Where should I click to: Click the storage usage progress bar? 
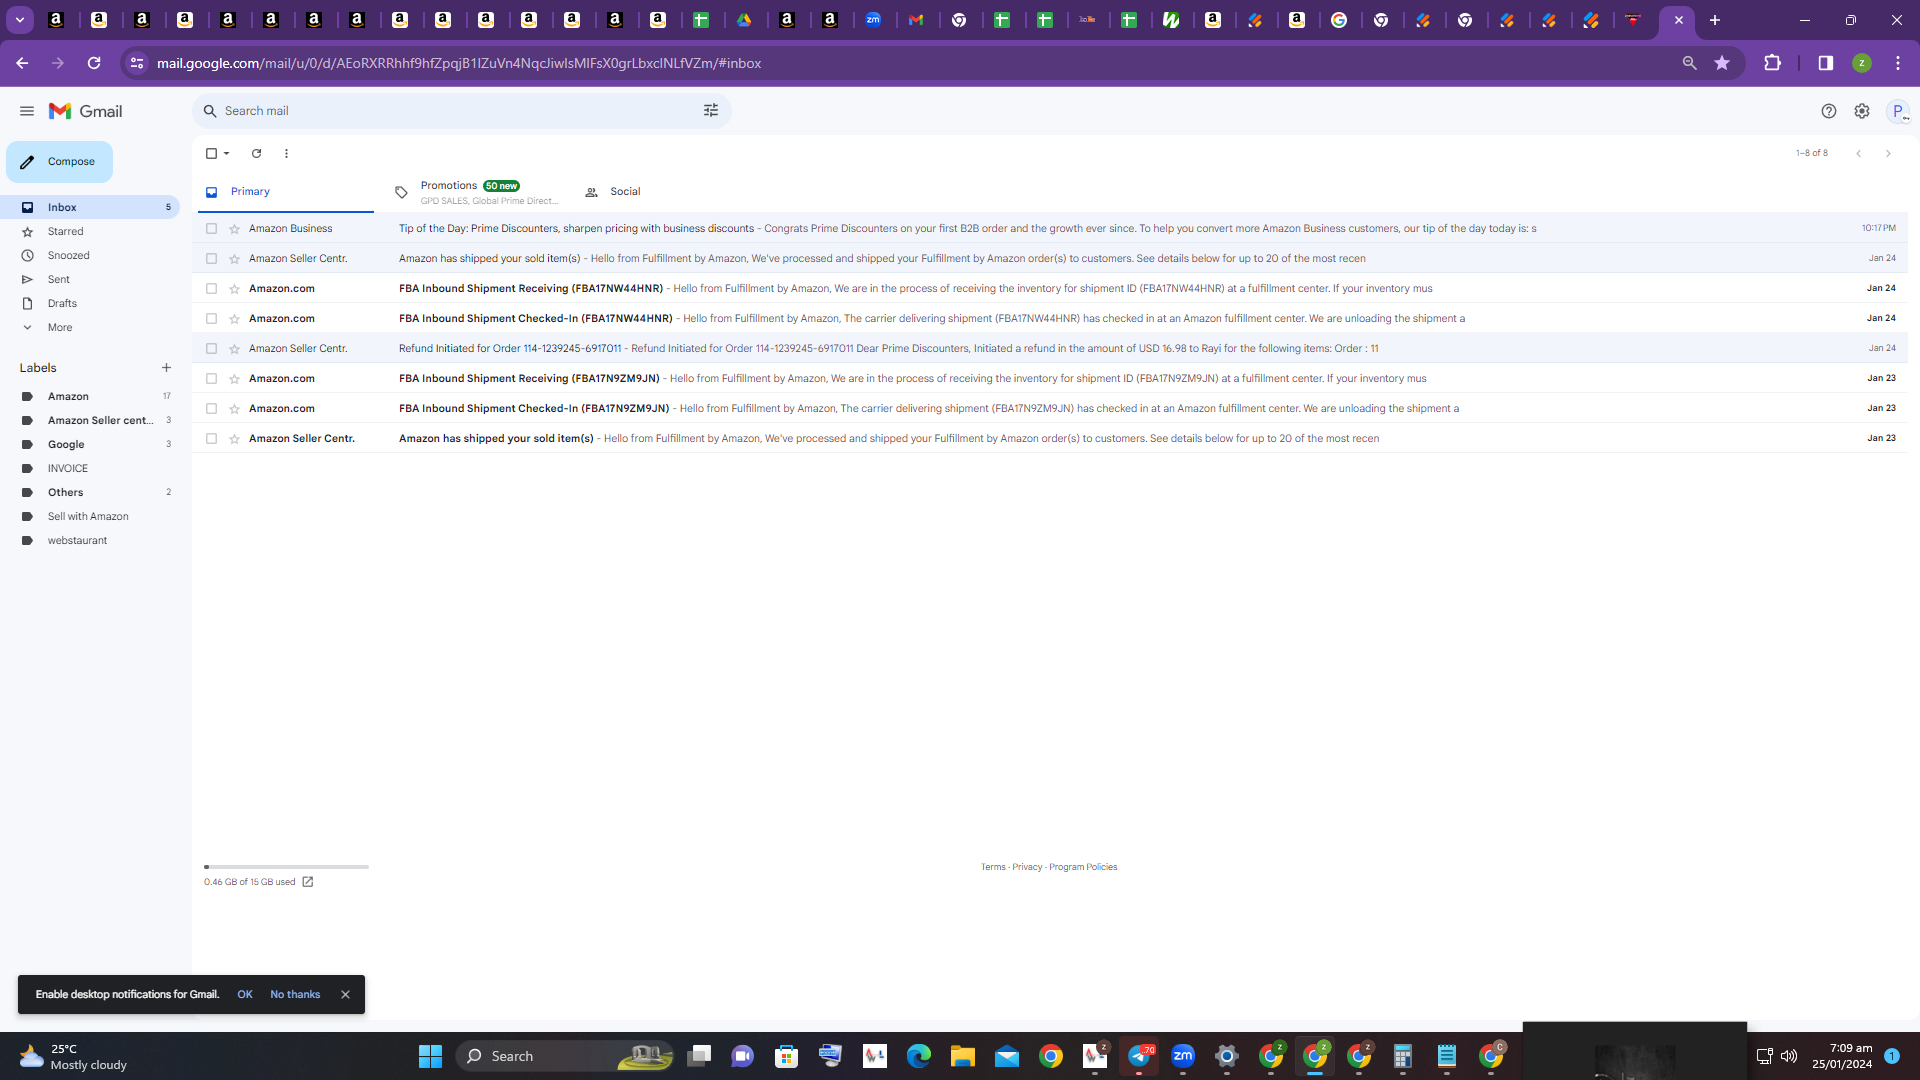[286, 867]
